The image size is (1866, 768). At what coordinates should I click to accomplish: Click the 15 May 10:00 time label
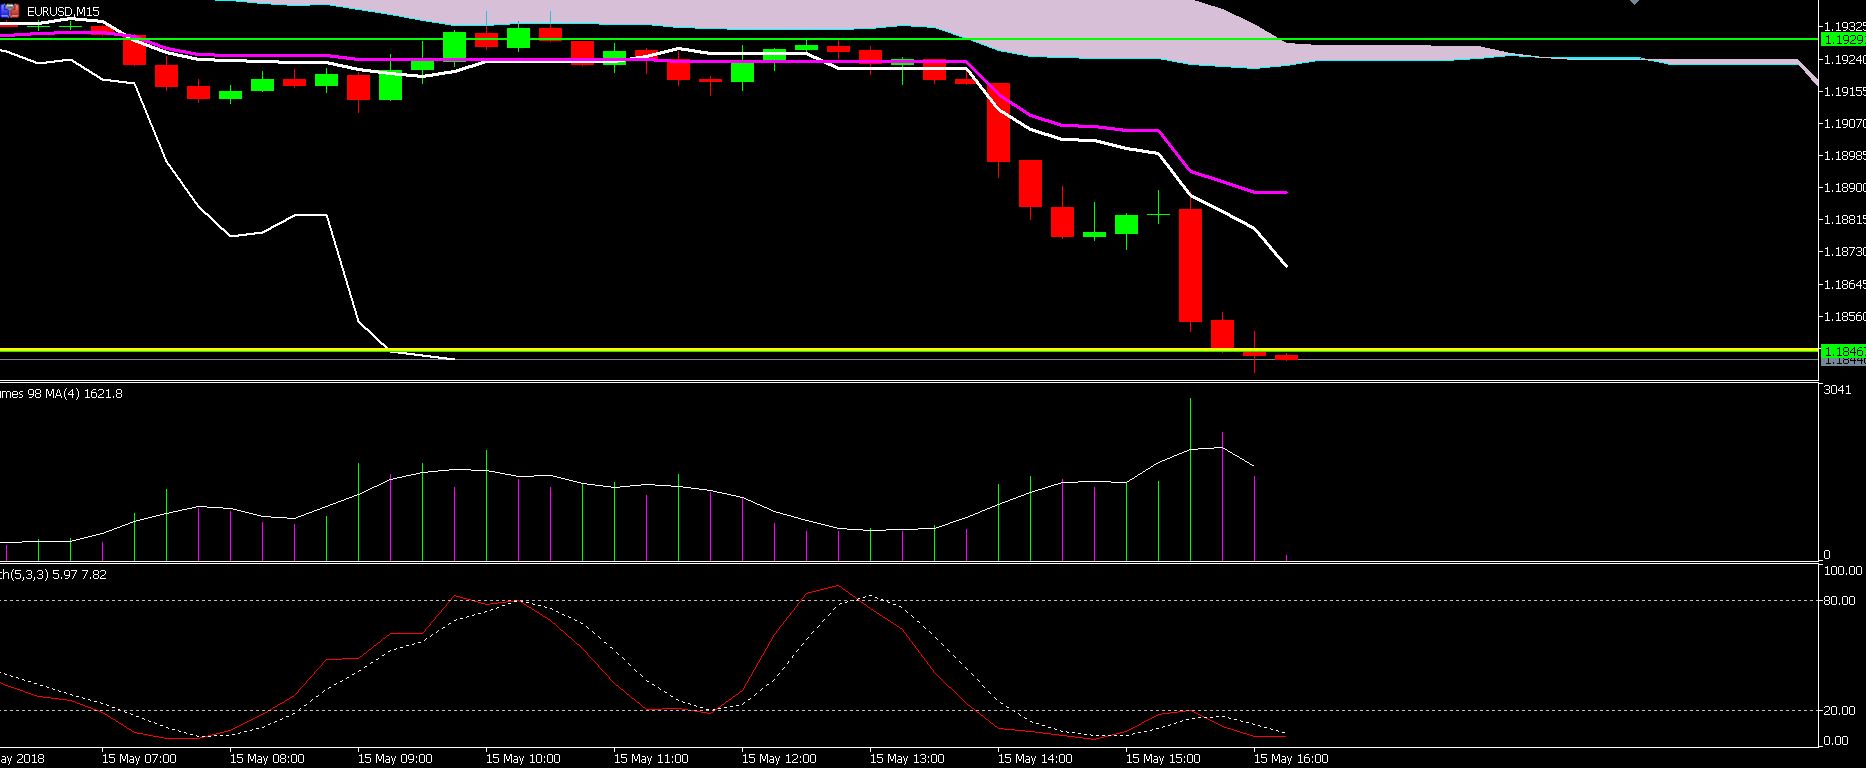click(x=523, y=759)
